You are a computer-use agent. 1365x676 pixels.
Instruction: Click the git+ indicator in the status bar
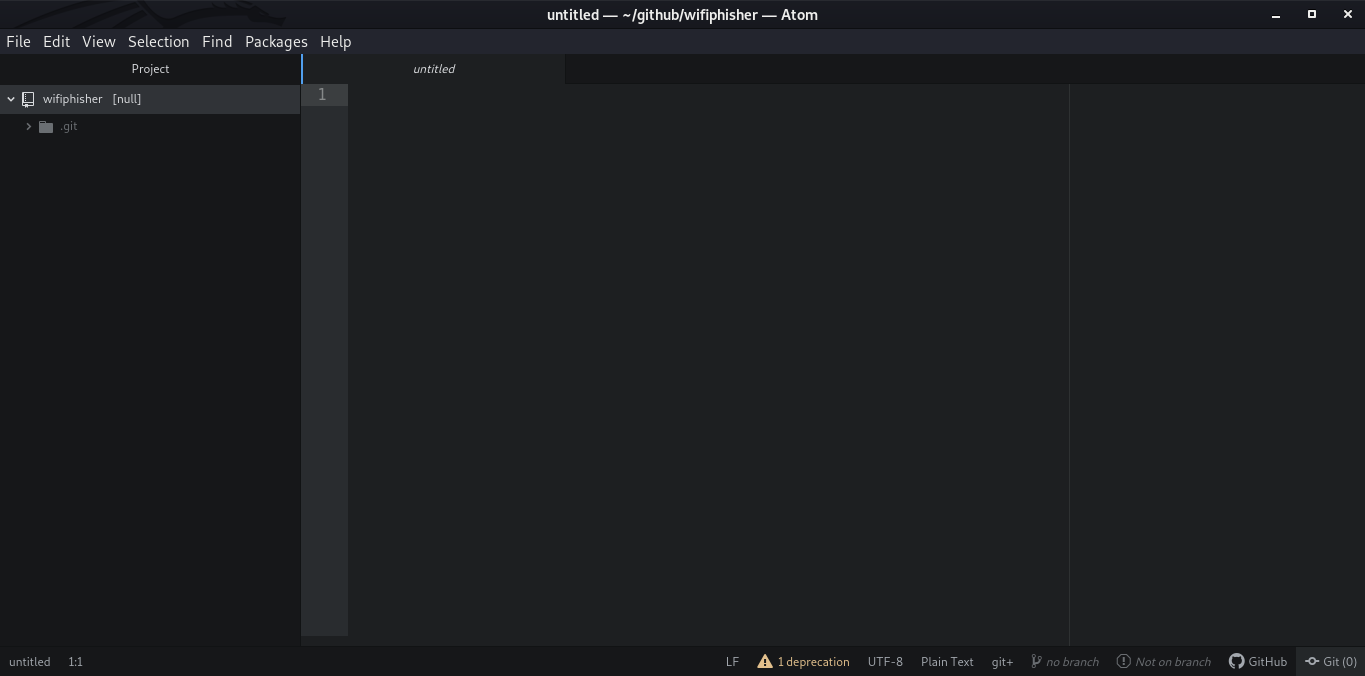tap(1001, 661)
